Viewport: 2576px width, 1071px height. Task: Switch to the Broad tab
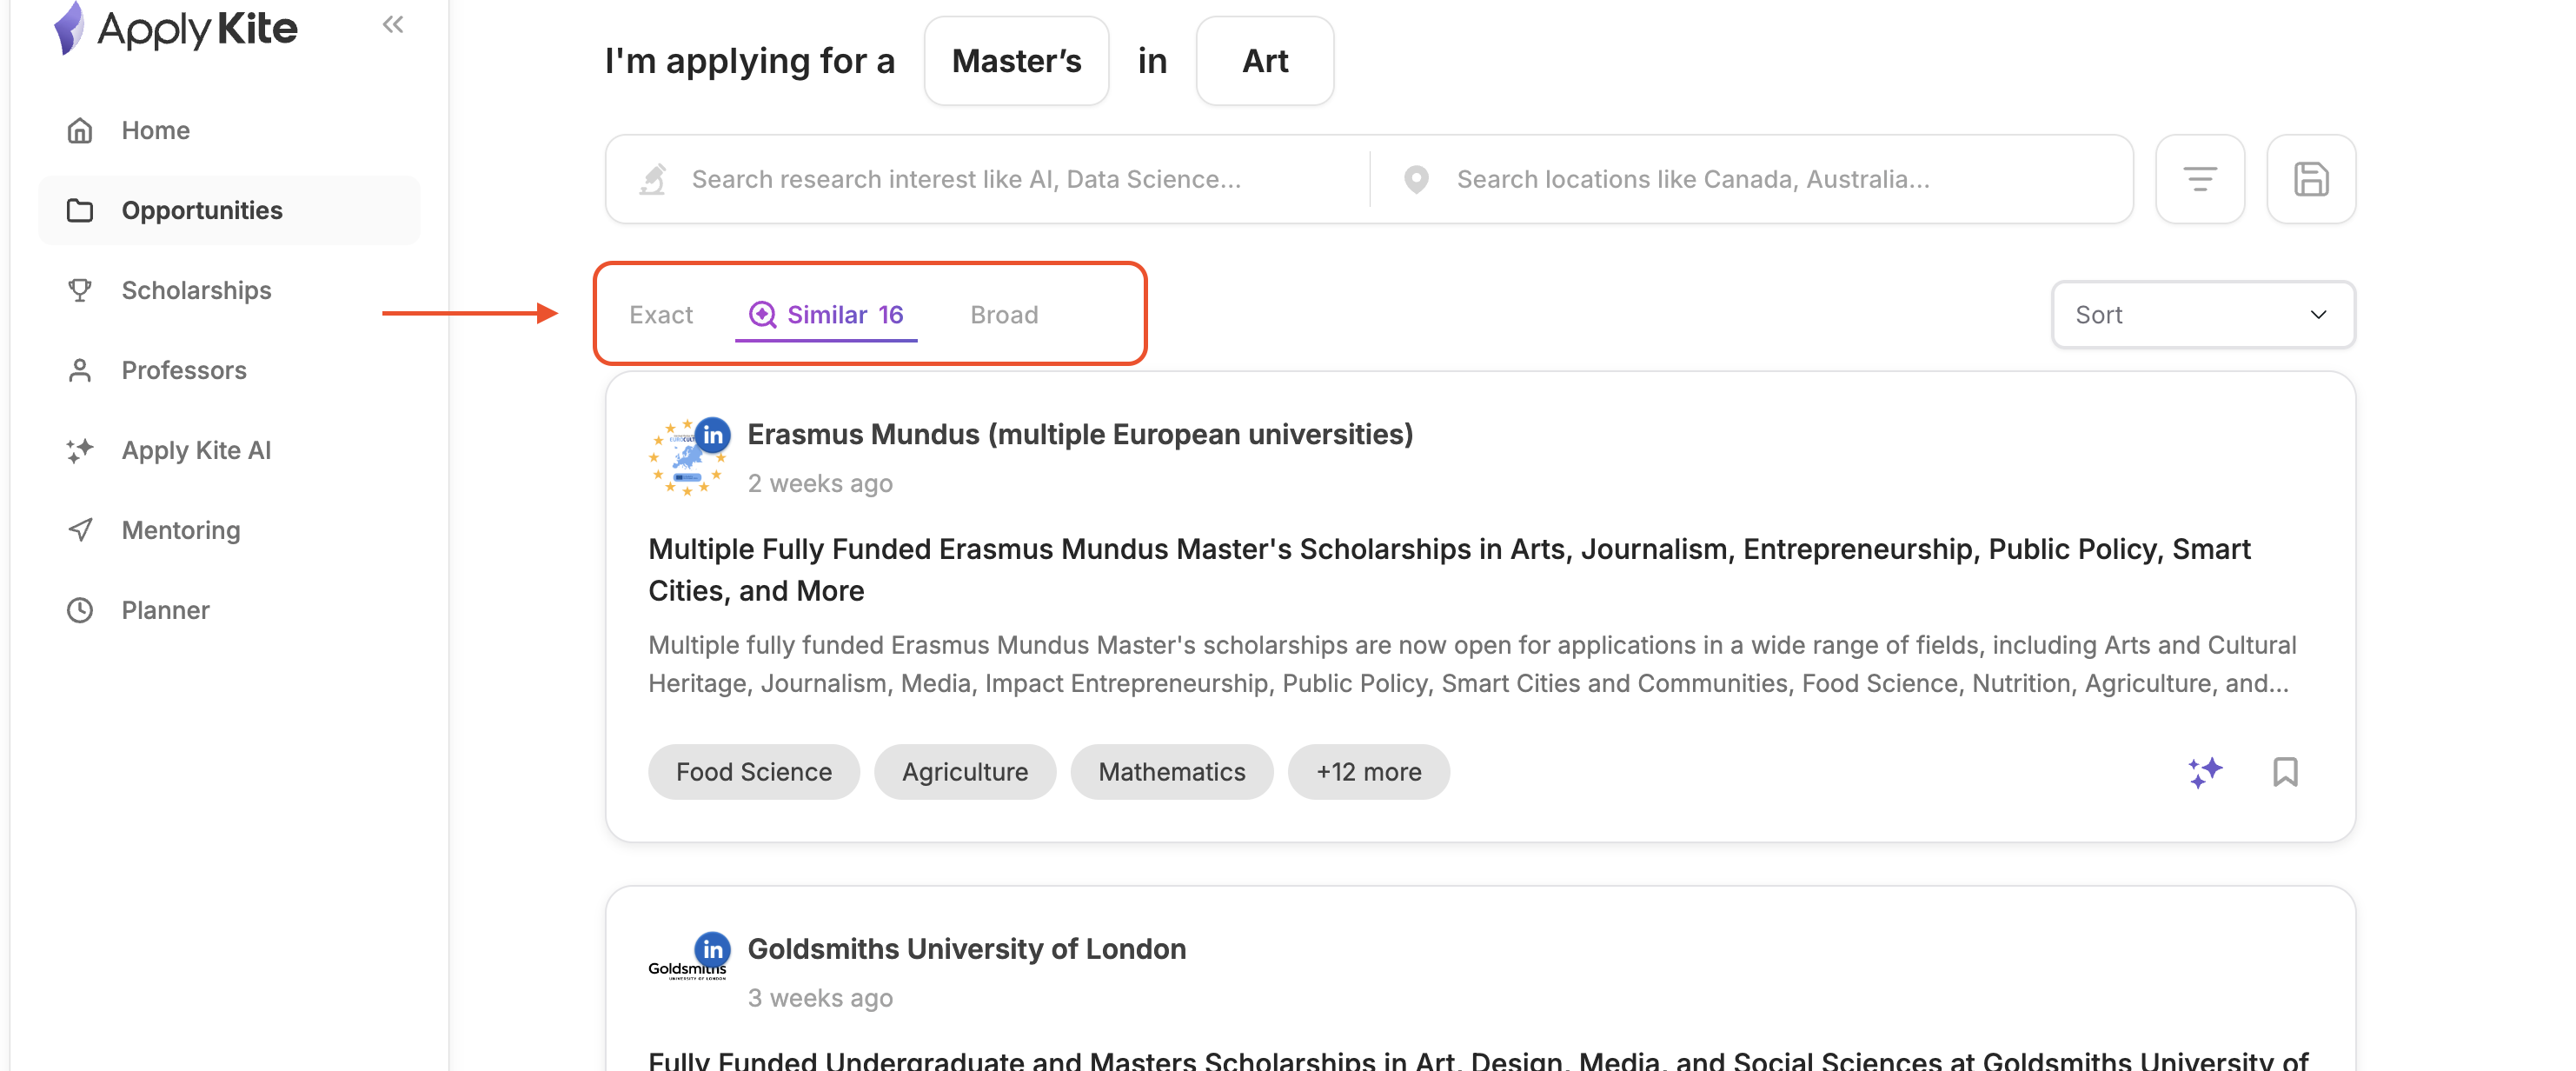click(1003, 315)
